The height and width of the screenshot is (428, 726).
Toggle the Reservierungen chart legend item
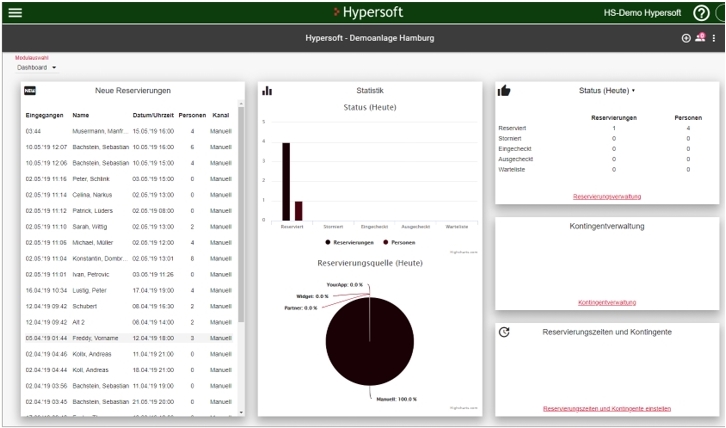(348, 242)
